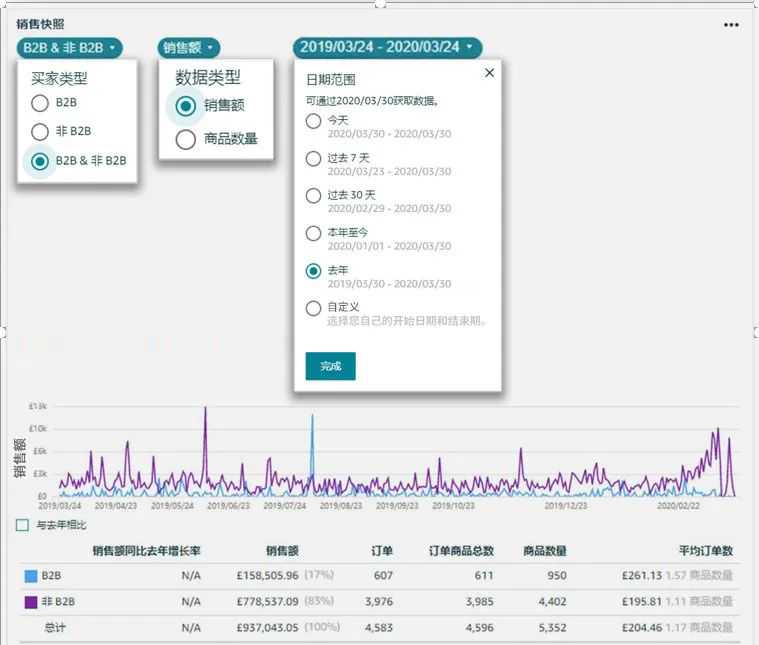
Task: Click the 总计 total row label
Action: tap(54, 628)
